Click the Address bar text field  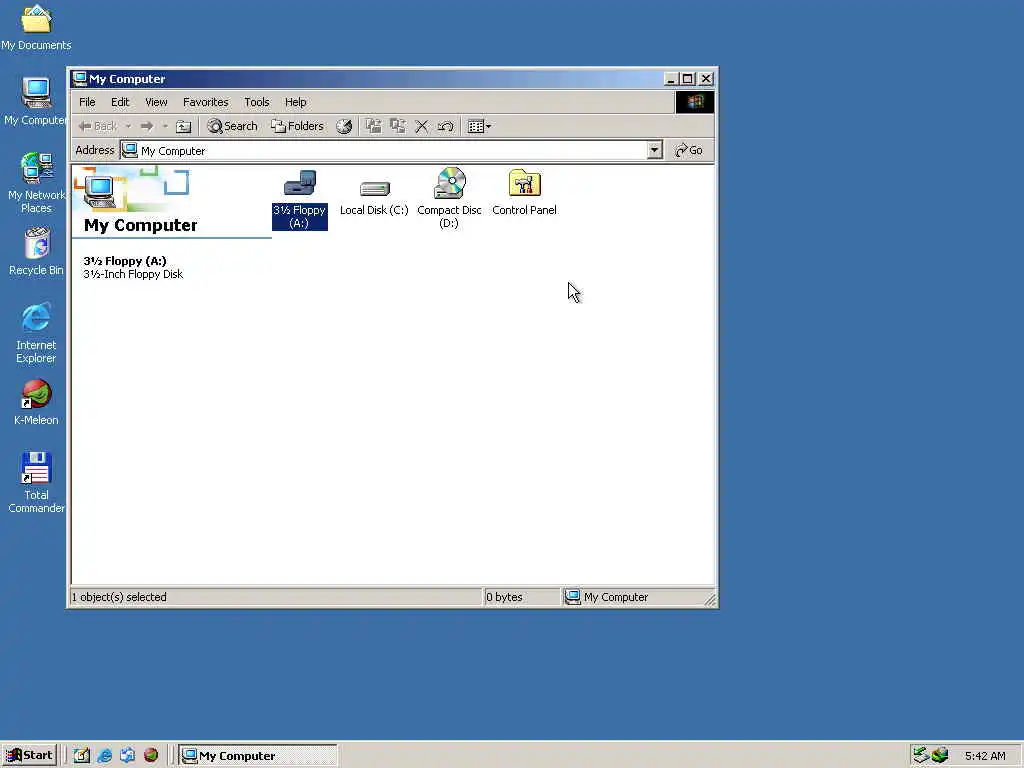(384, 151)
